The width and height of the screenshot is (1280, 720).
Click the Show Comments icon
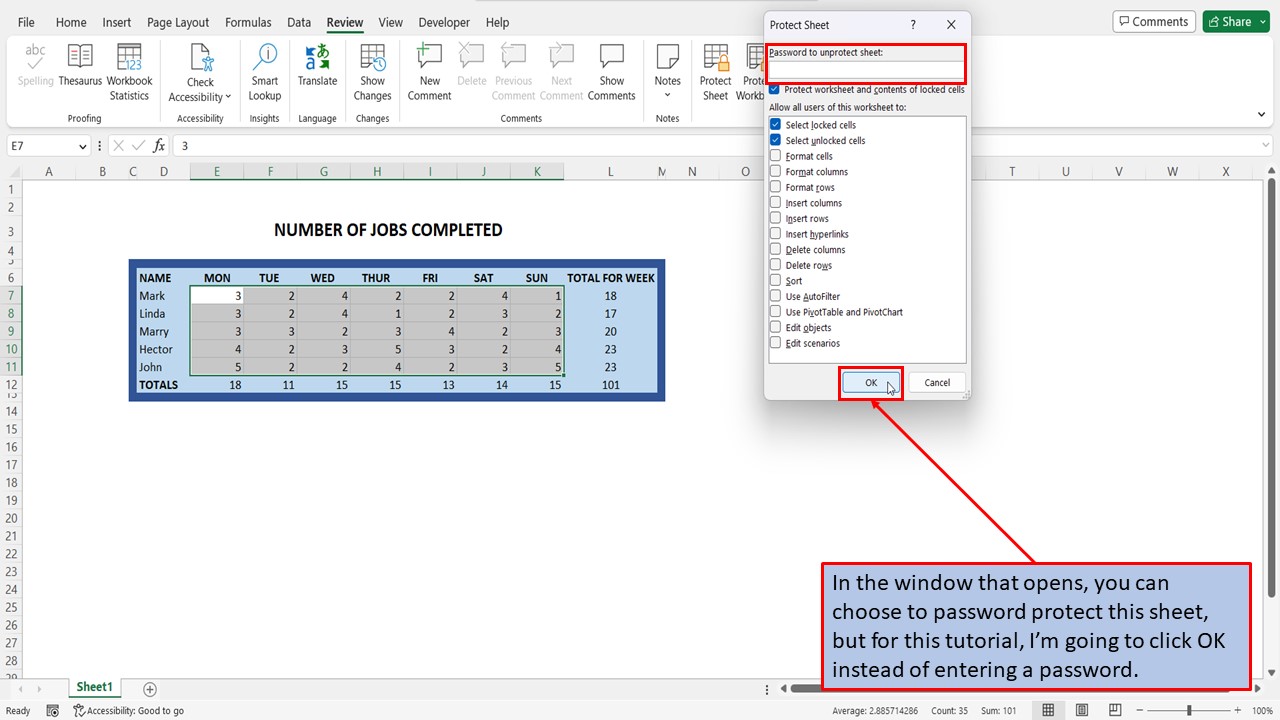[611, 65]
